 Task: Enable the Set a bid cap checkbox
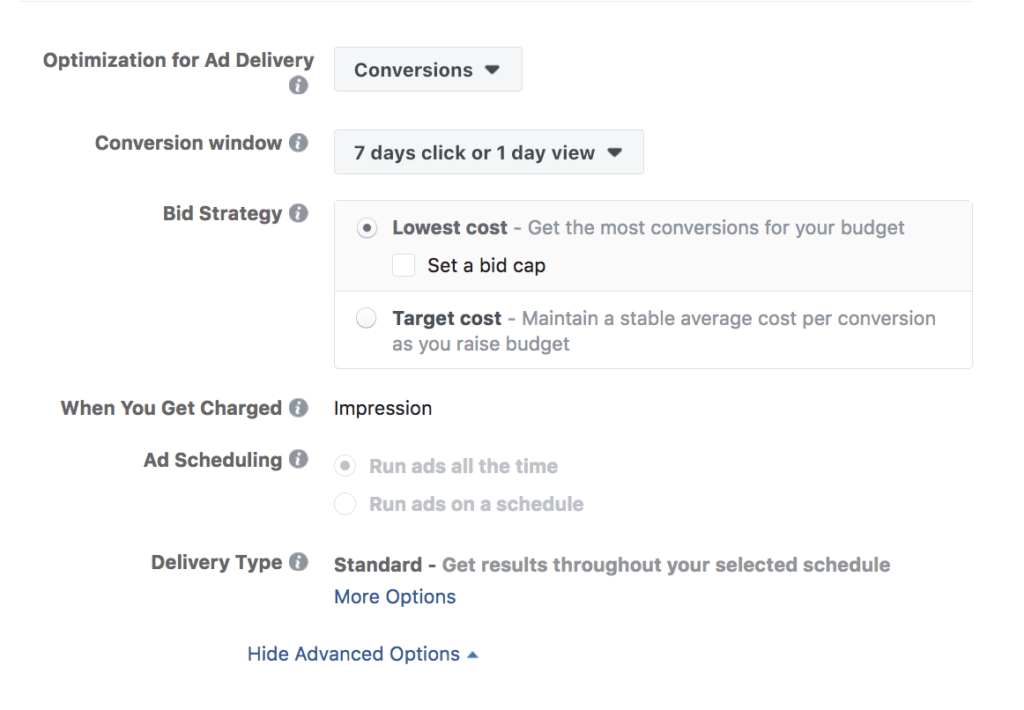tap(403, 266)
